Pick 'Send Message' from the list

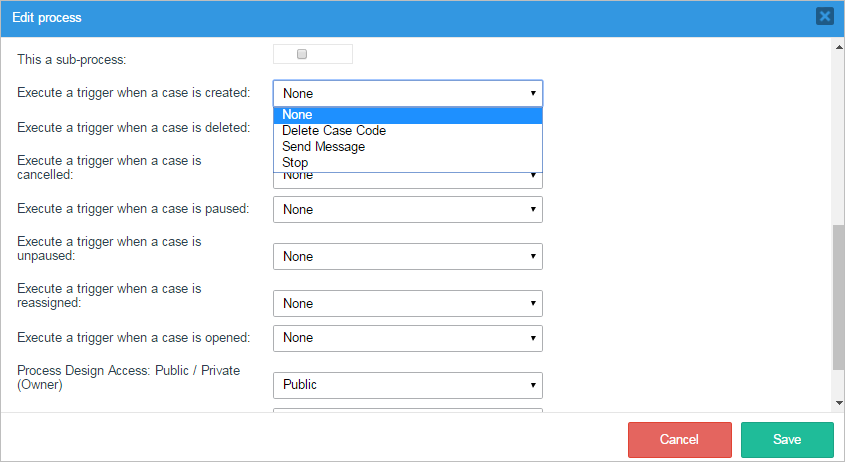pyautogui.click(x=407, y=147)
